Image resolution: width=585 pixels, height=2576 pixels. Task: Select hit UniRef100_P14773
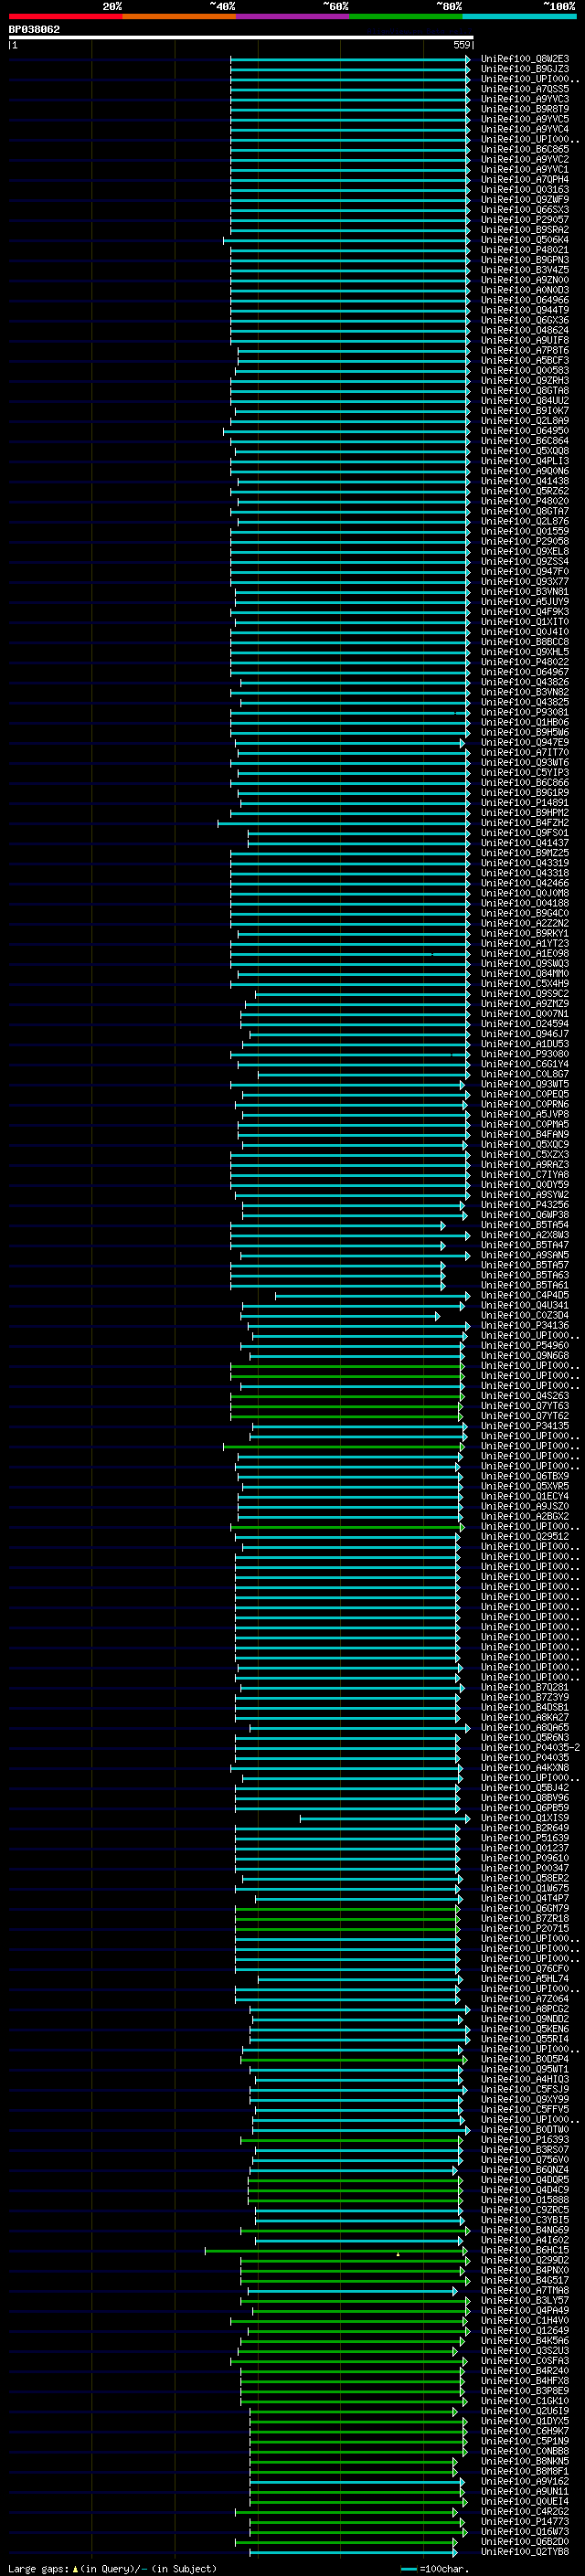point(525,2521)
